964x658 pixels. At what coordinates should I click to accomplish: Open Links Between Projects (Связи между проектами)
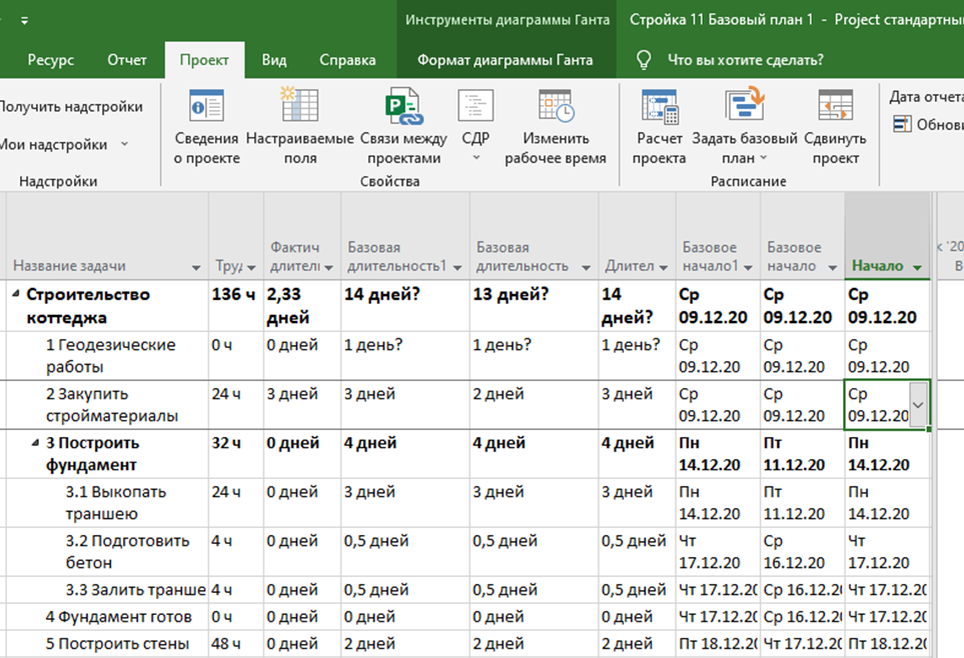[403, 128]
